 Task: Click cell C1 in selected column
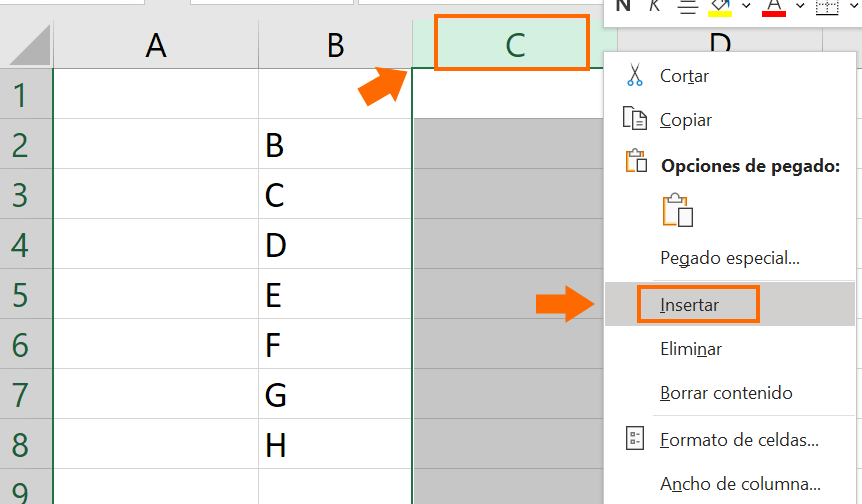[x=508, y=94]
